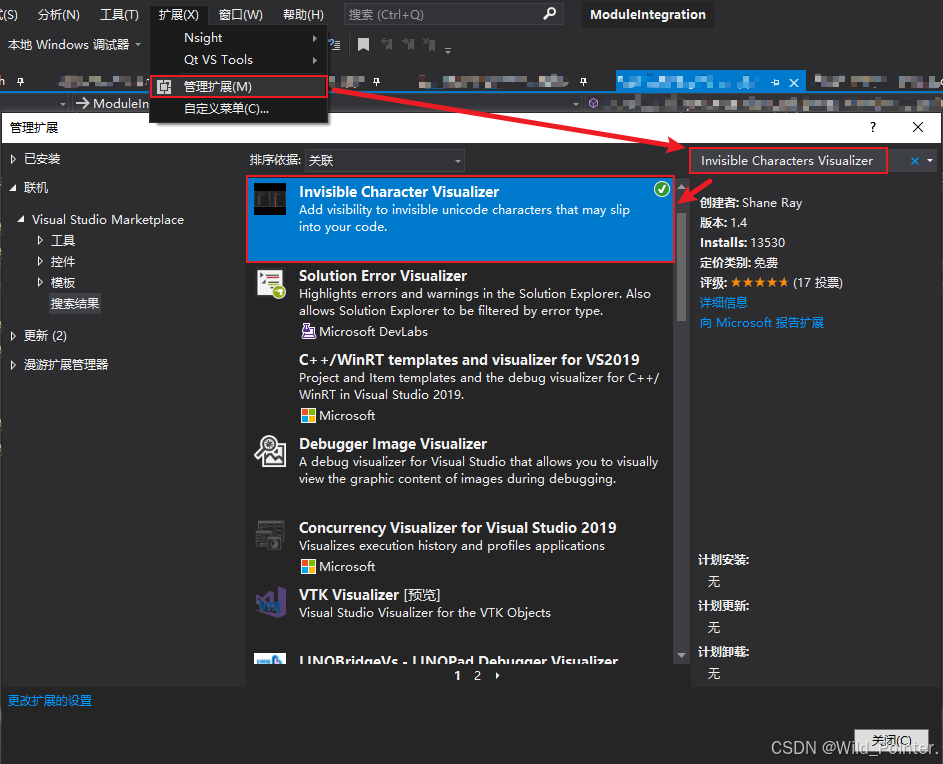Expand the 控件 category
Image resolution: width=943 pixels, height=764 pixels.
click(40, 261)
